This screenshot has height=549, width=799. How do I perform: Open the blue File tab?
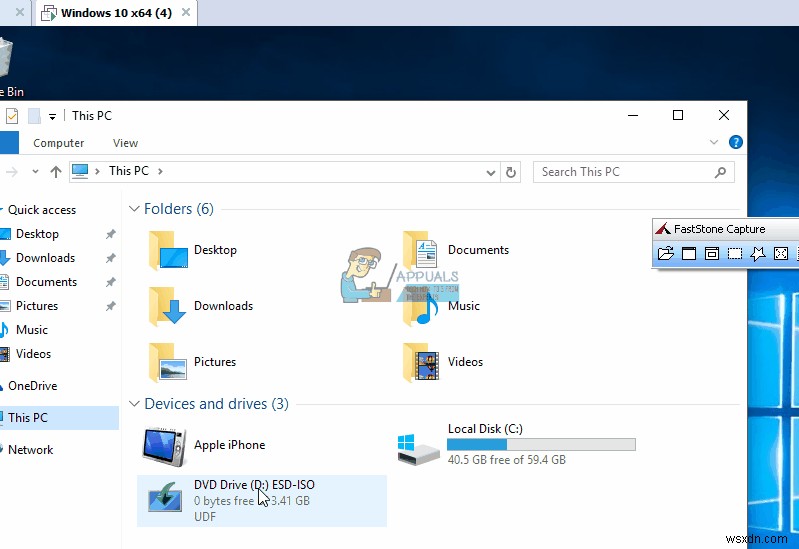(9, 143)
